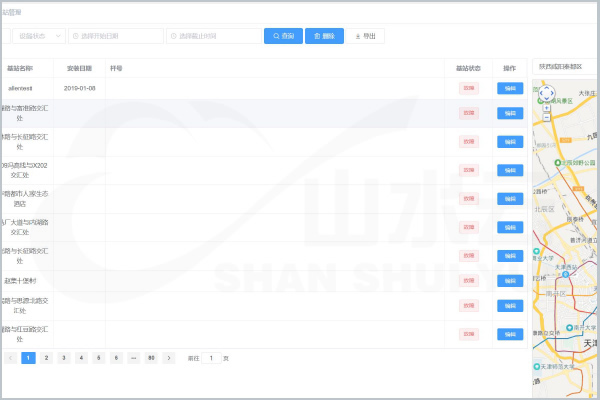The width and height of the screenshot is (600, 400).
Task: Click the blue 删除 delete button
Action: (x=325, y=36)
